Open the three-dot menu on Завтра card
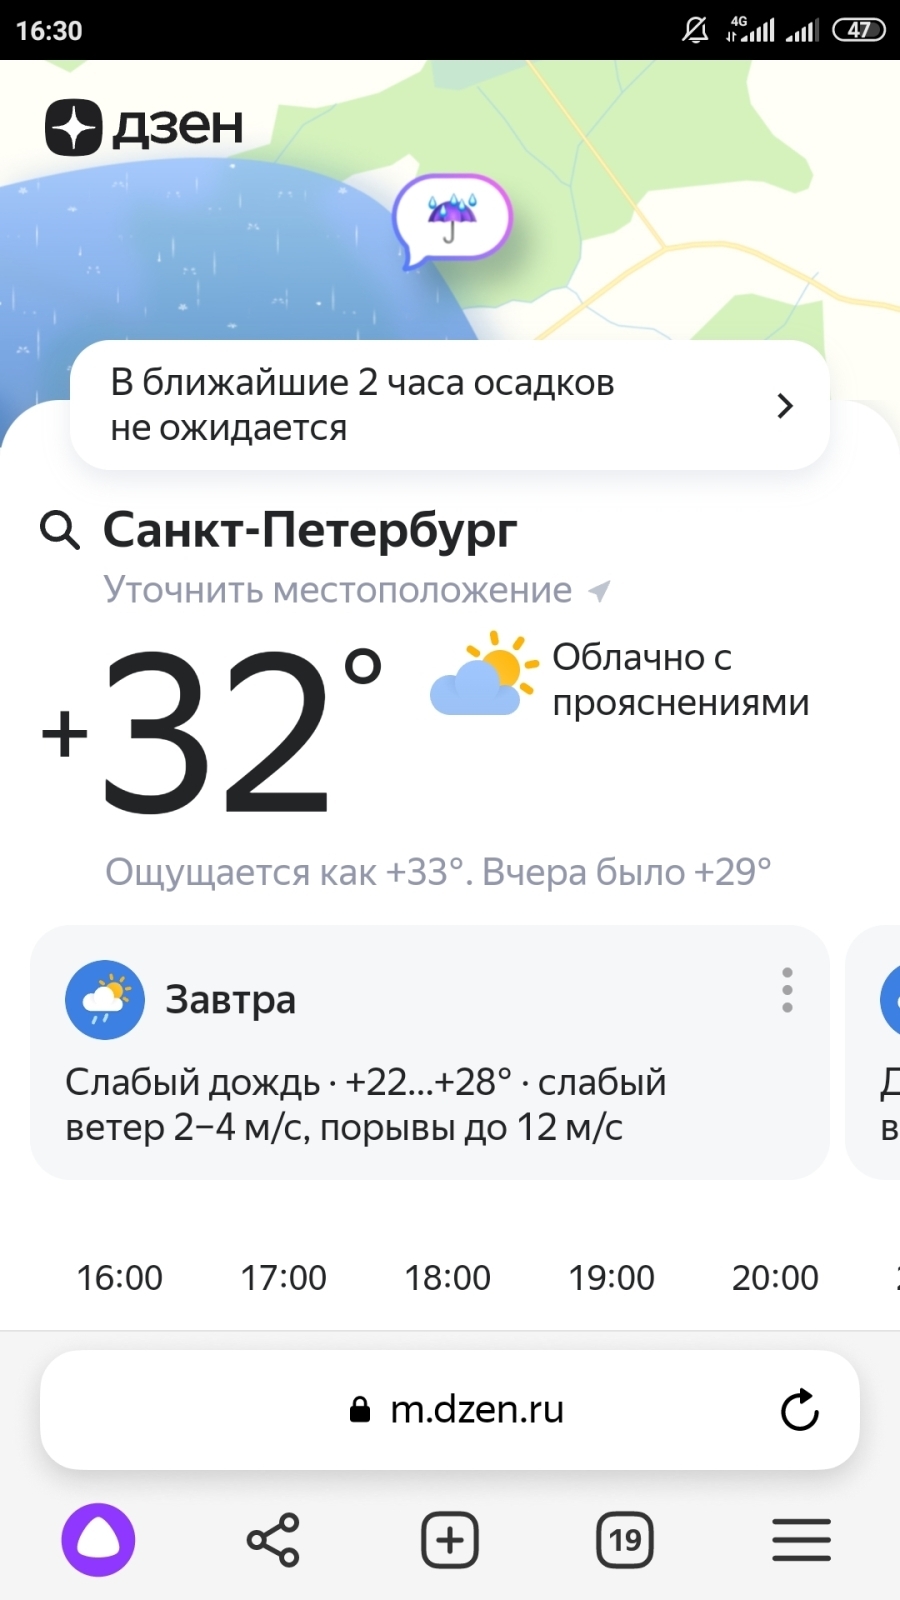 (787, 990)
